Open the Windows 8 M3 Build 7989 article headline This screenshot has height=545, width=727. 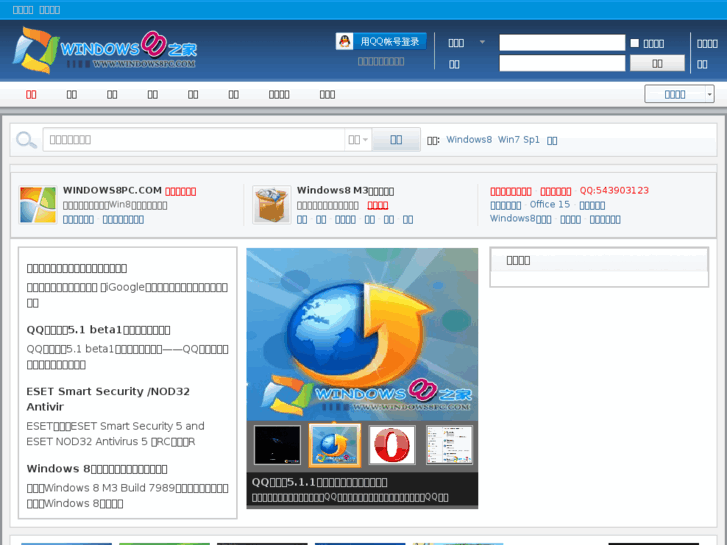coord(97,469)
